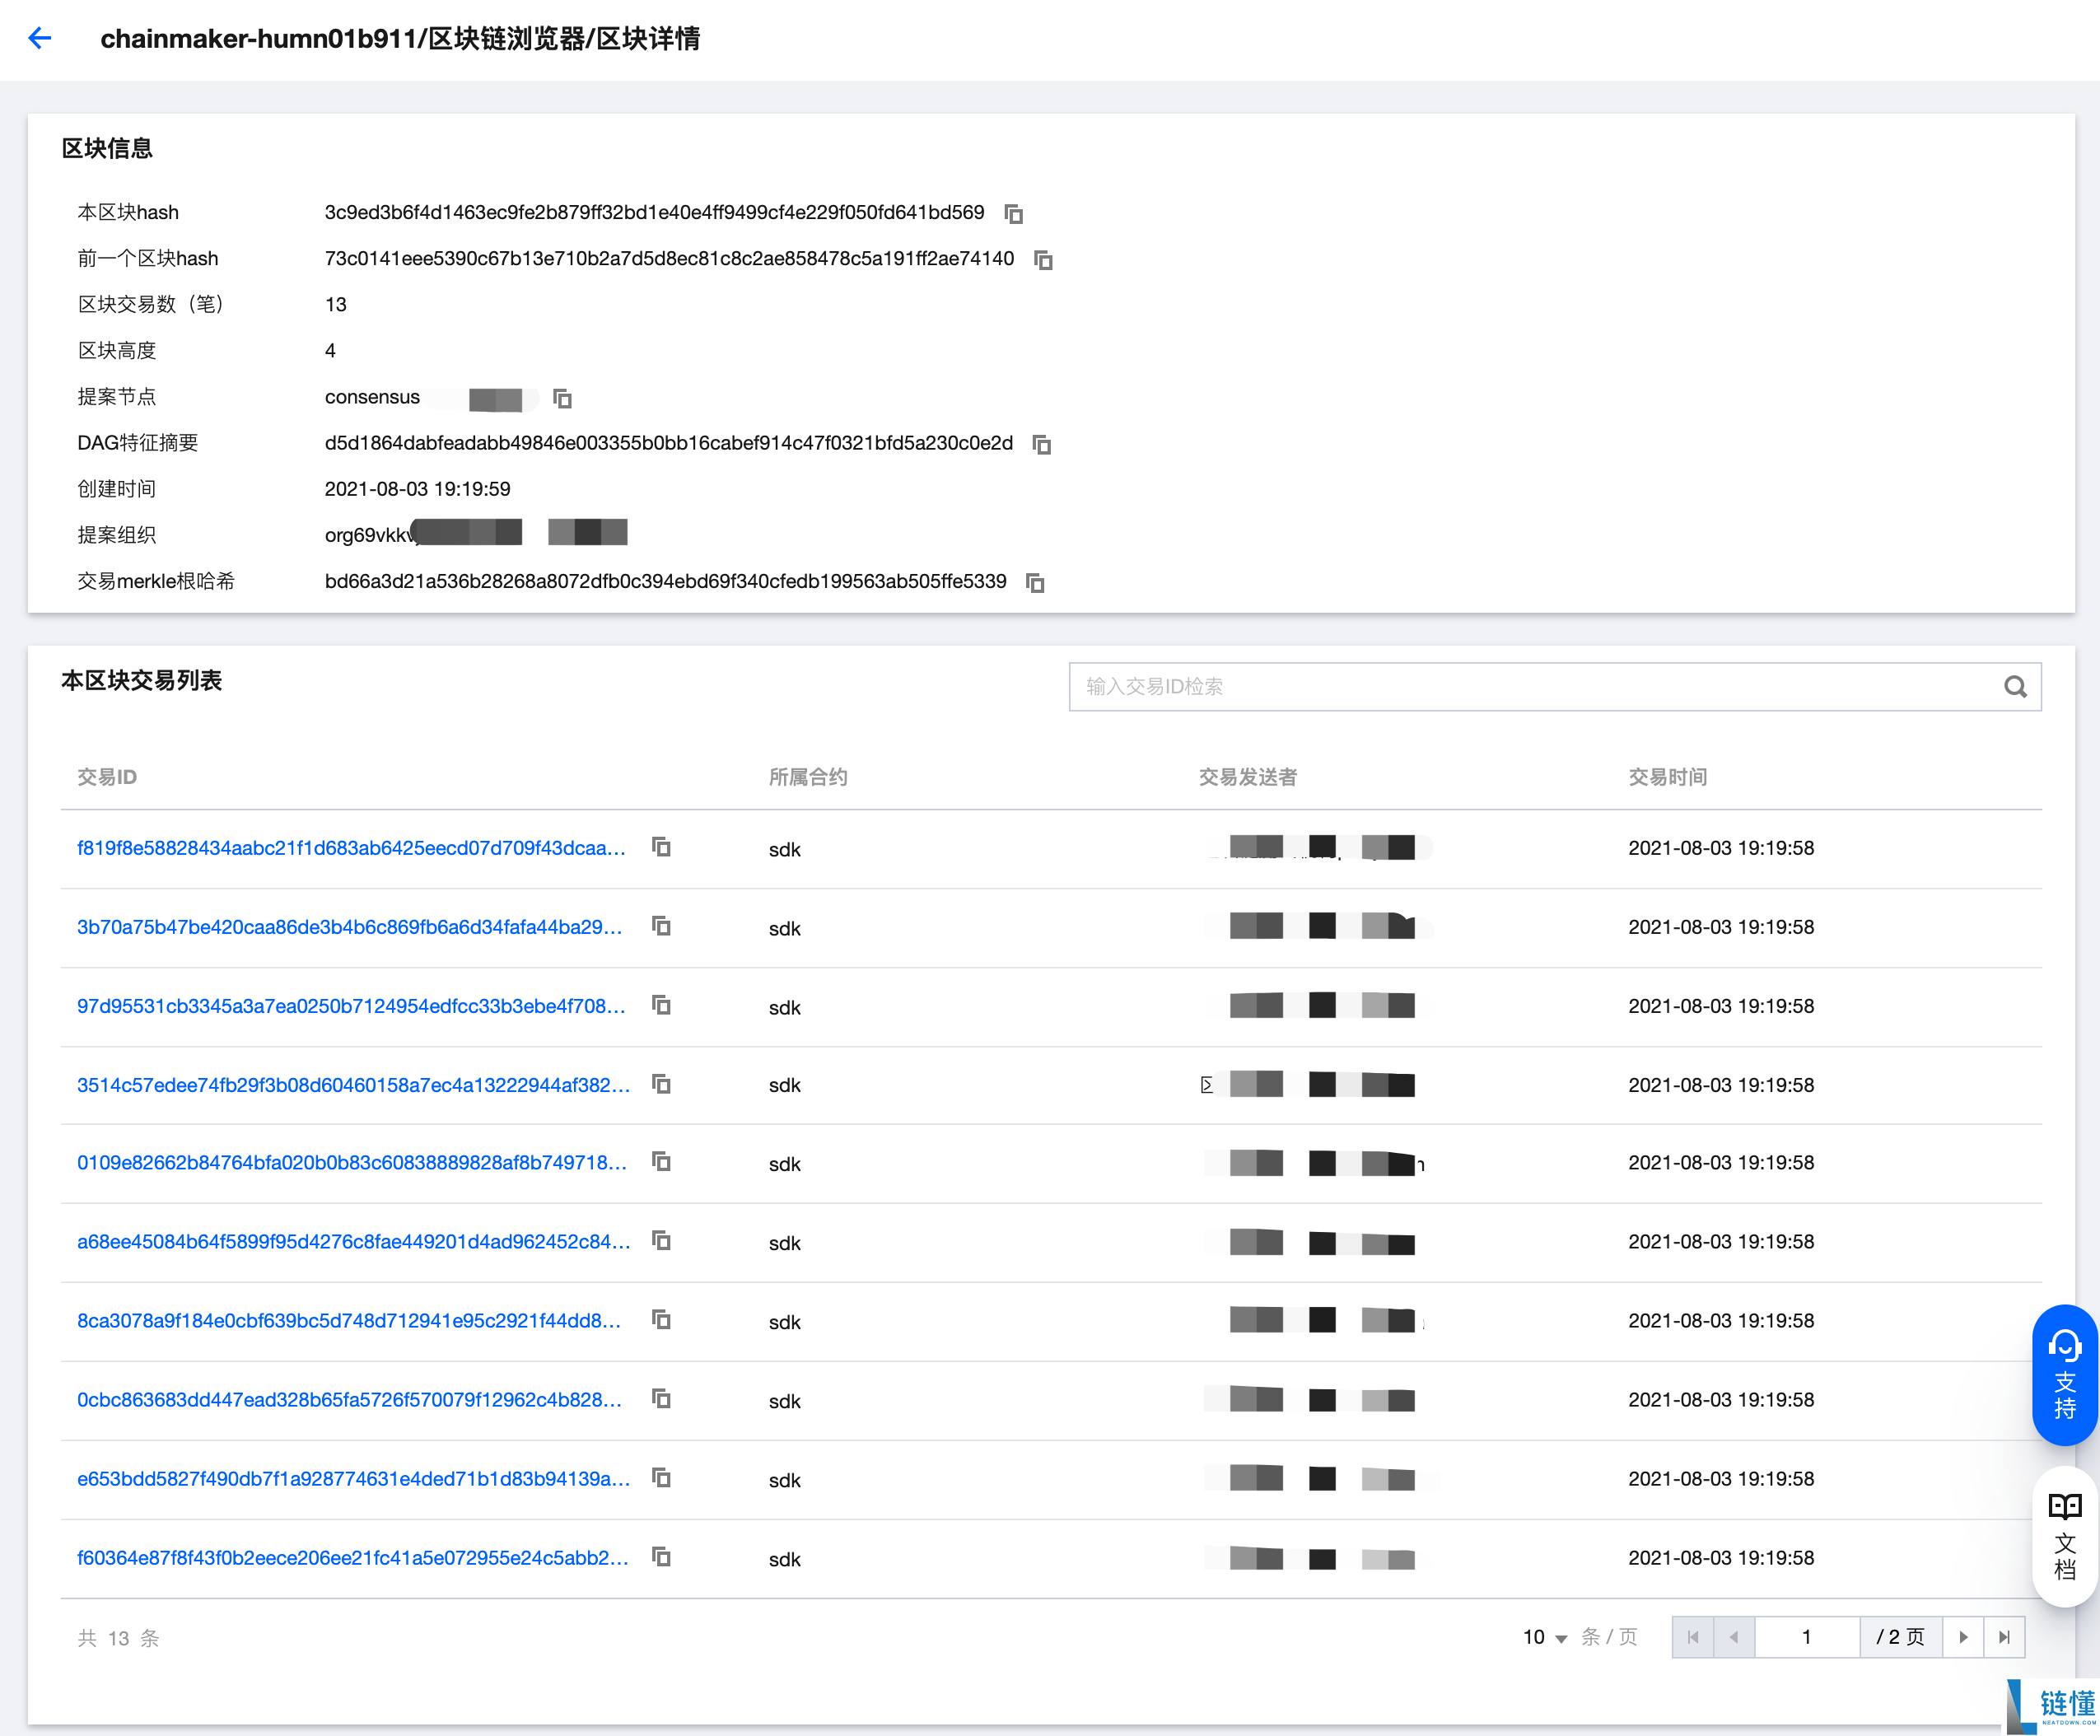Jump to the first page

point(1693,1637)
